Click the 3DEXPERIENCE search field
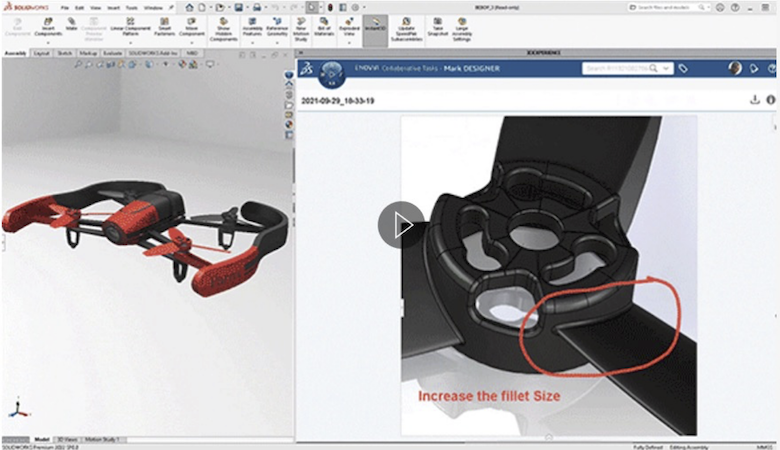Viewport: 780px width, 450px height. point(617,69)
